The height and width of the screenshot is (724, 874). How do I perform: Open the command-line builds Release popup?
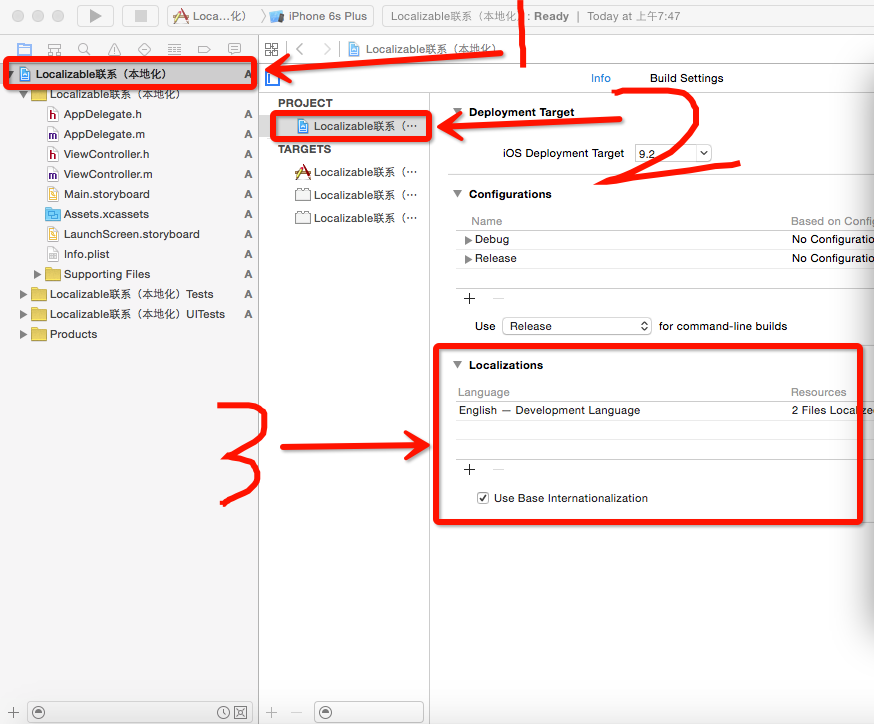pos(576,326)
